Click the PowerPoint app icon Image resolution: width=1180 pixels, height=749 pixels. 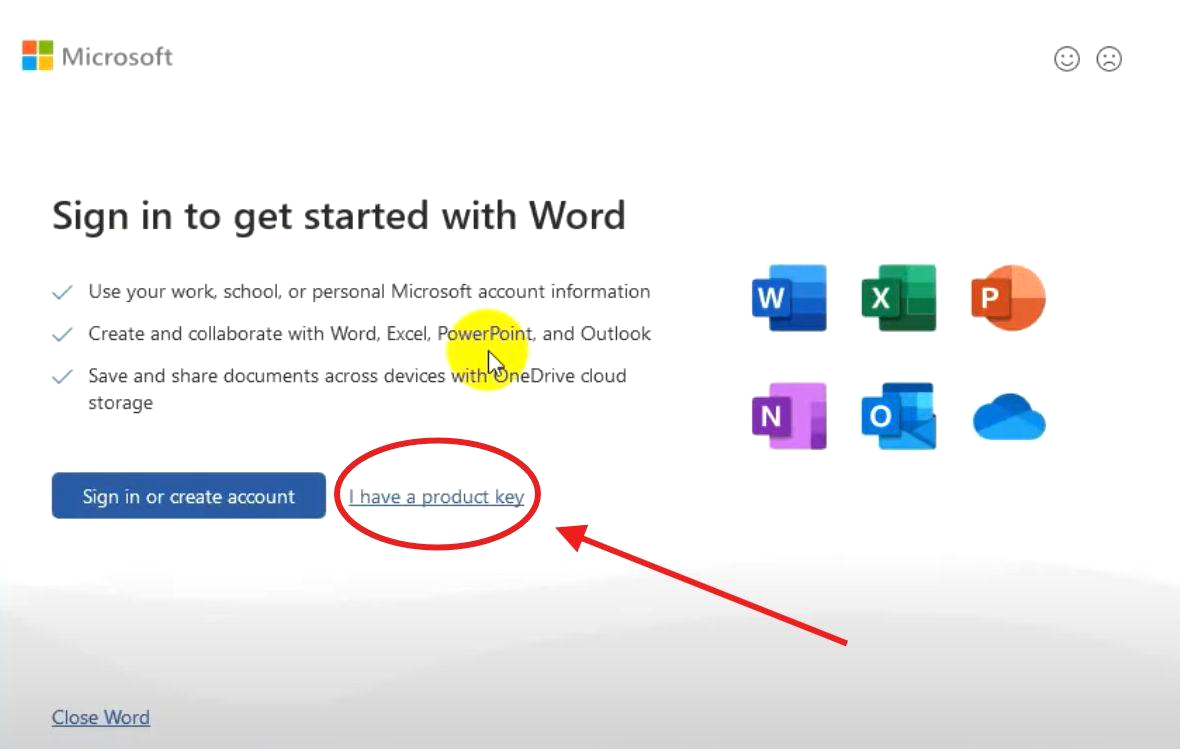1008,297
